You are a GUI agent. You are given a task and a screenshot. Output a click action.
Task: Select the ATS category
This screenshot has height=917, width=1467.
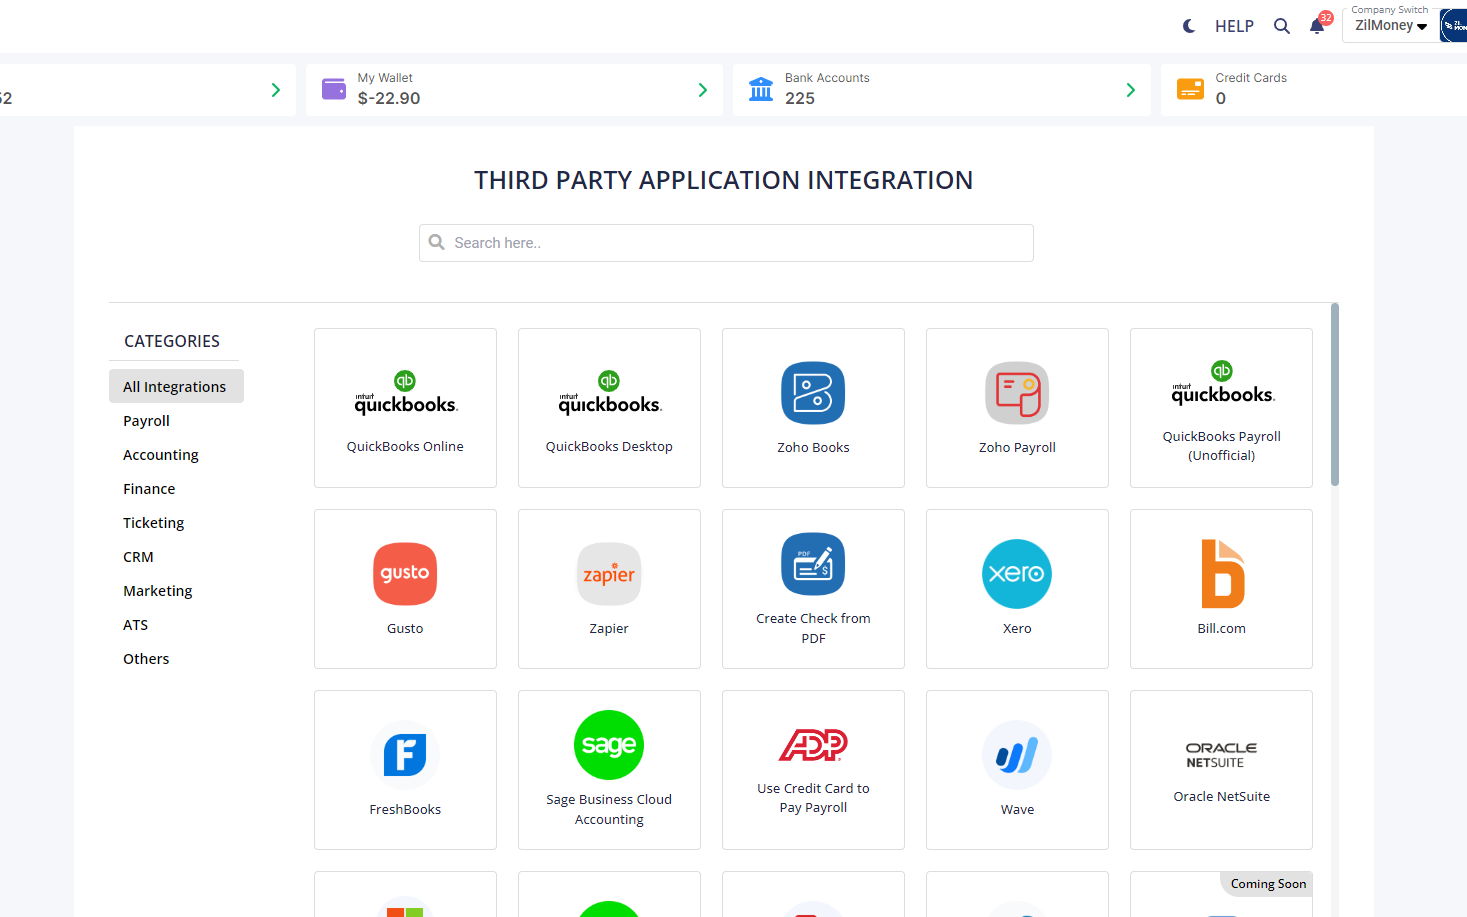click(135, 625)
